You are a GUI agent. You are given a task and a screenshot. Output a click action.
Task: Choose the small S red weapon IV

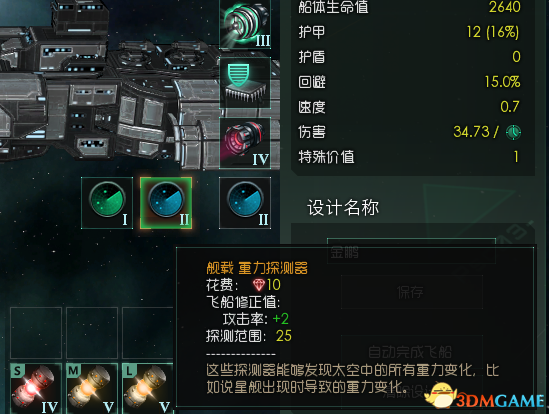click(x=36, y=389)
